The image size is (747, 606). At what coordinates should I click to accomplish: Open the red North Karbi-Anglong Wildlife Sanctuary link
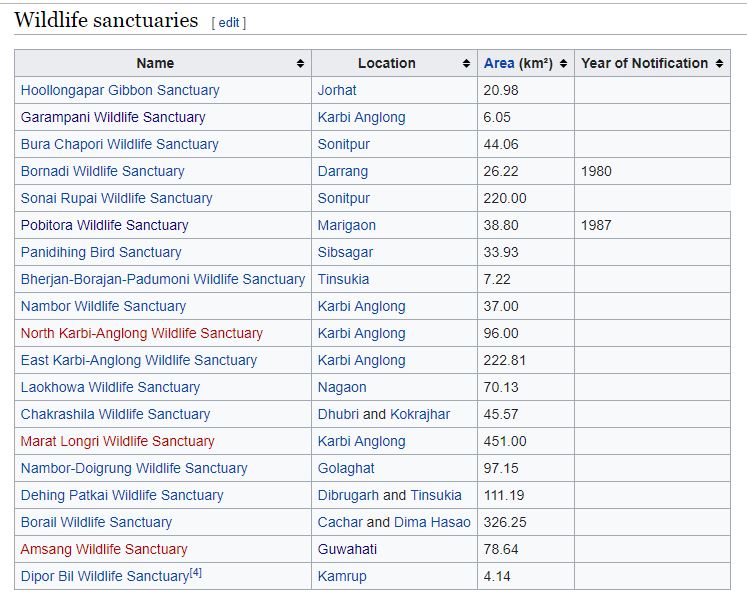[141, 333]
